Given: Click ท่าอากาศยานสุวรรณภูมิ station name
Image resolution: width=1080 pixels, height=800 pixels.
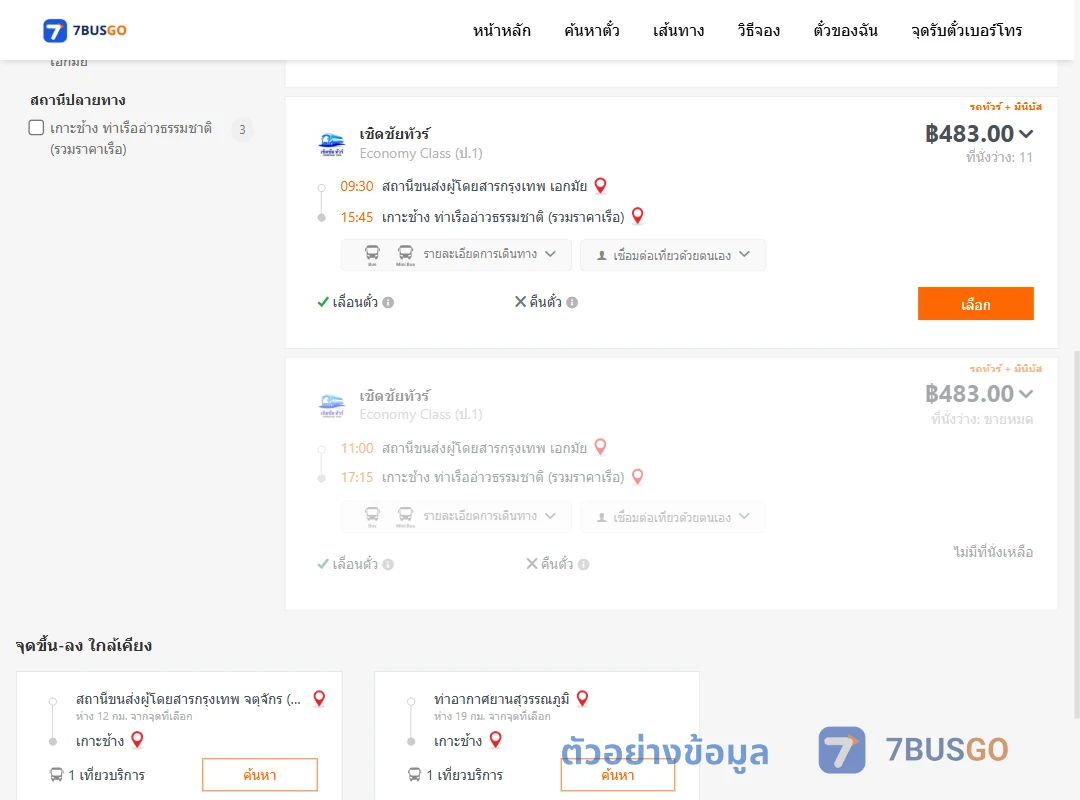Looking at the screenshot, I should [501, 699].
